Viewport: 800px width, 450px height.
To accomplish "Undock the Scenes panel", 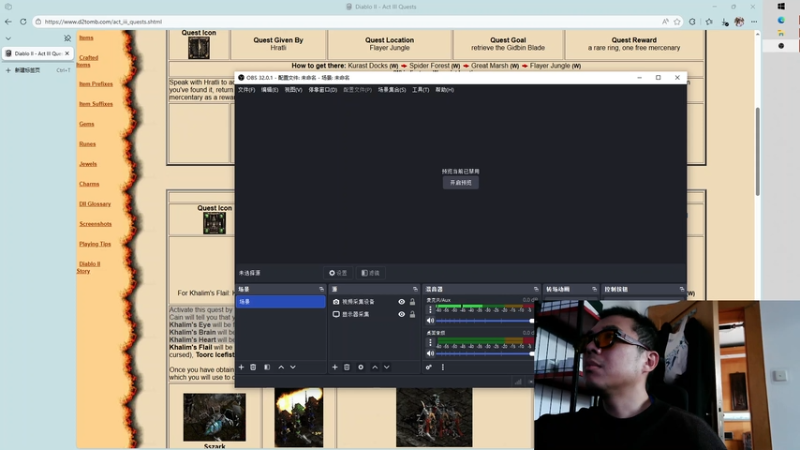I will coord(321,289).
